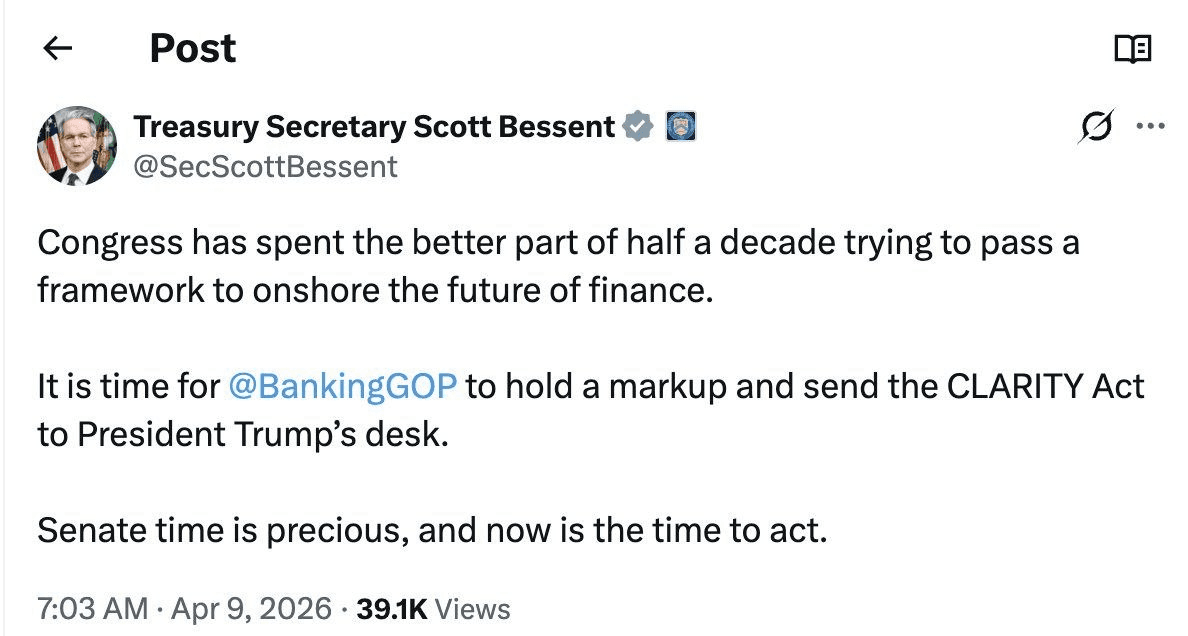Open Scott Bessent's profile avatar
The height and width of the screenshot is (636, 1188).
coord(77,146)
